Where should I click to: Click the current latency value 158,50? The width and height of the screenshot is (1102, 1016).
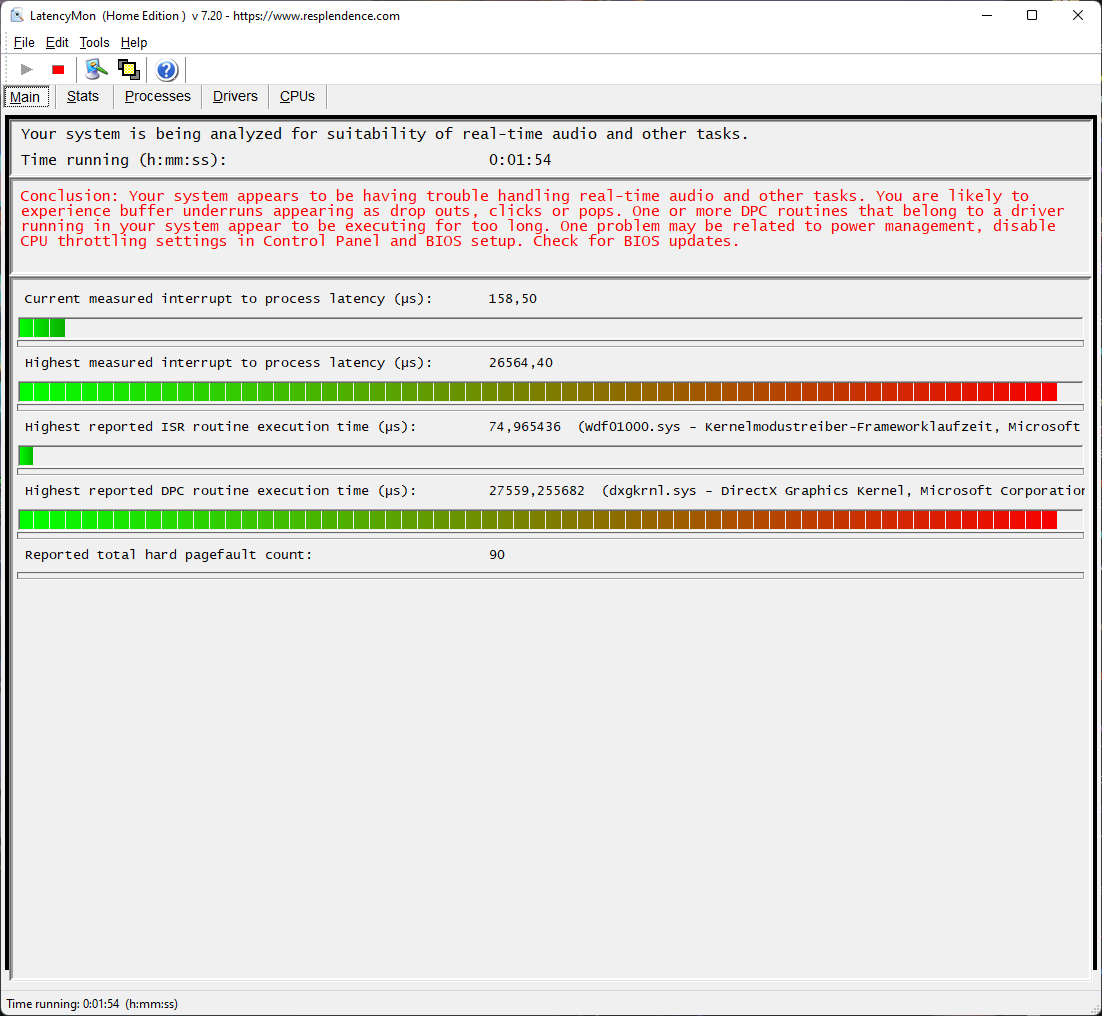click(x=512, y=299)
